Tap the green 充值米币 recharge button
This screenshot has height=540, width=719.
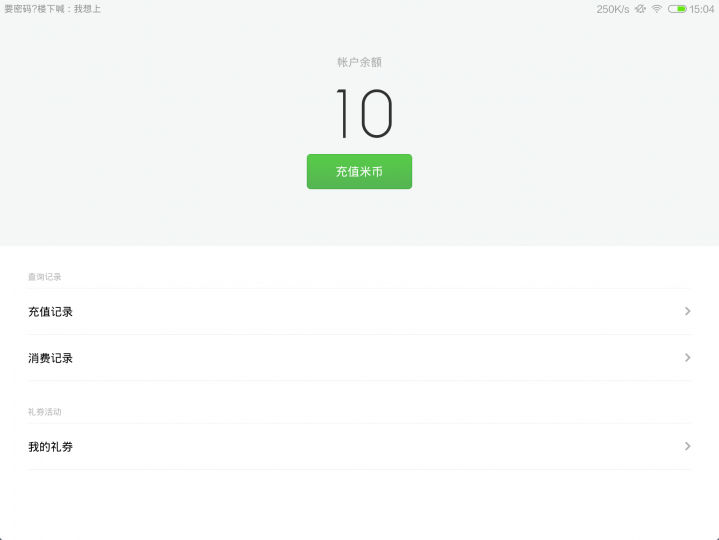coord(359,171)
